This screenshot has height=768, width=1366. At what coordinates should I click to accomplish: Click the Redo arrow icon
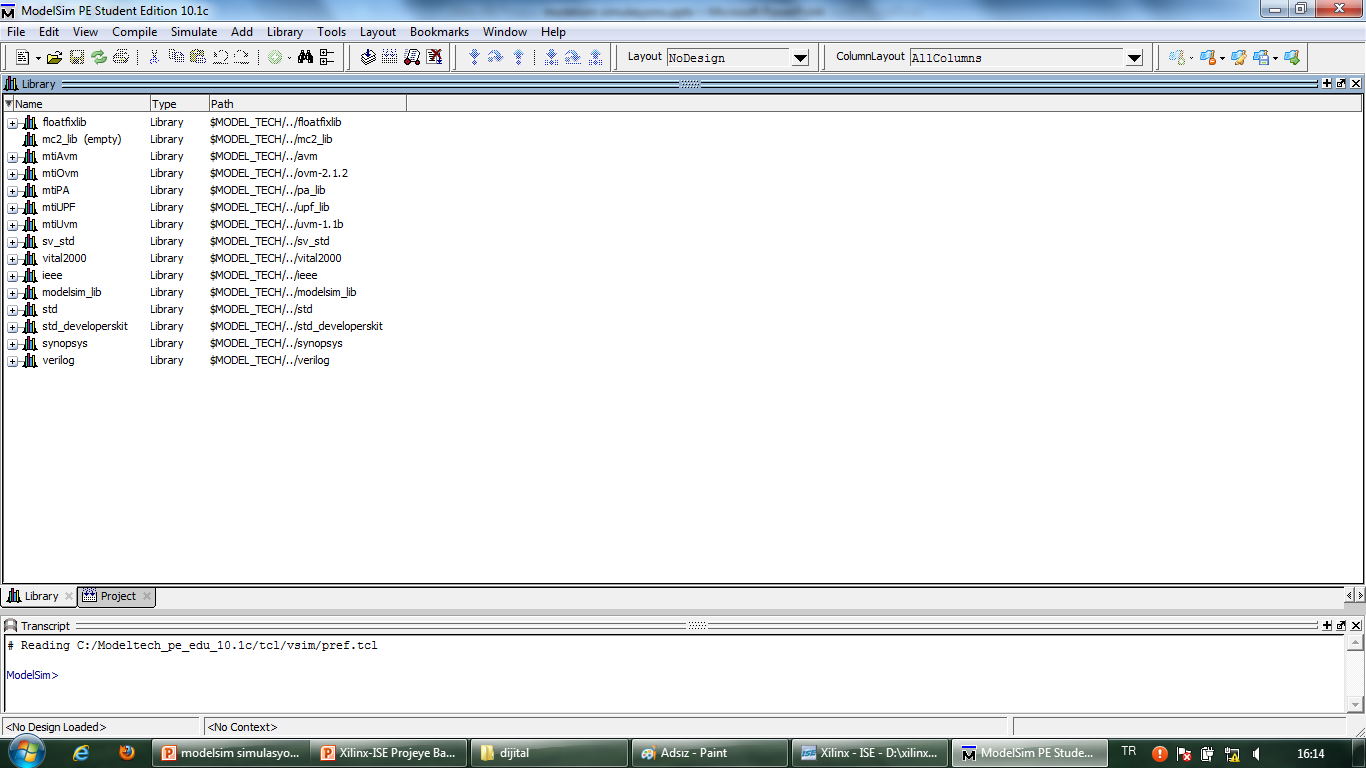point(242,57)
